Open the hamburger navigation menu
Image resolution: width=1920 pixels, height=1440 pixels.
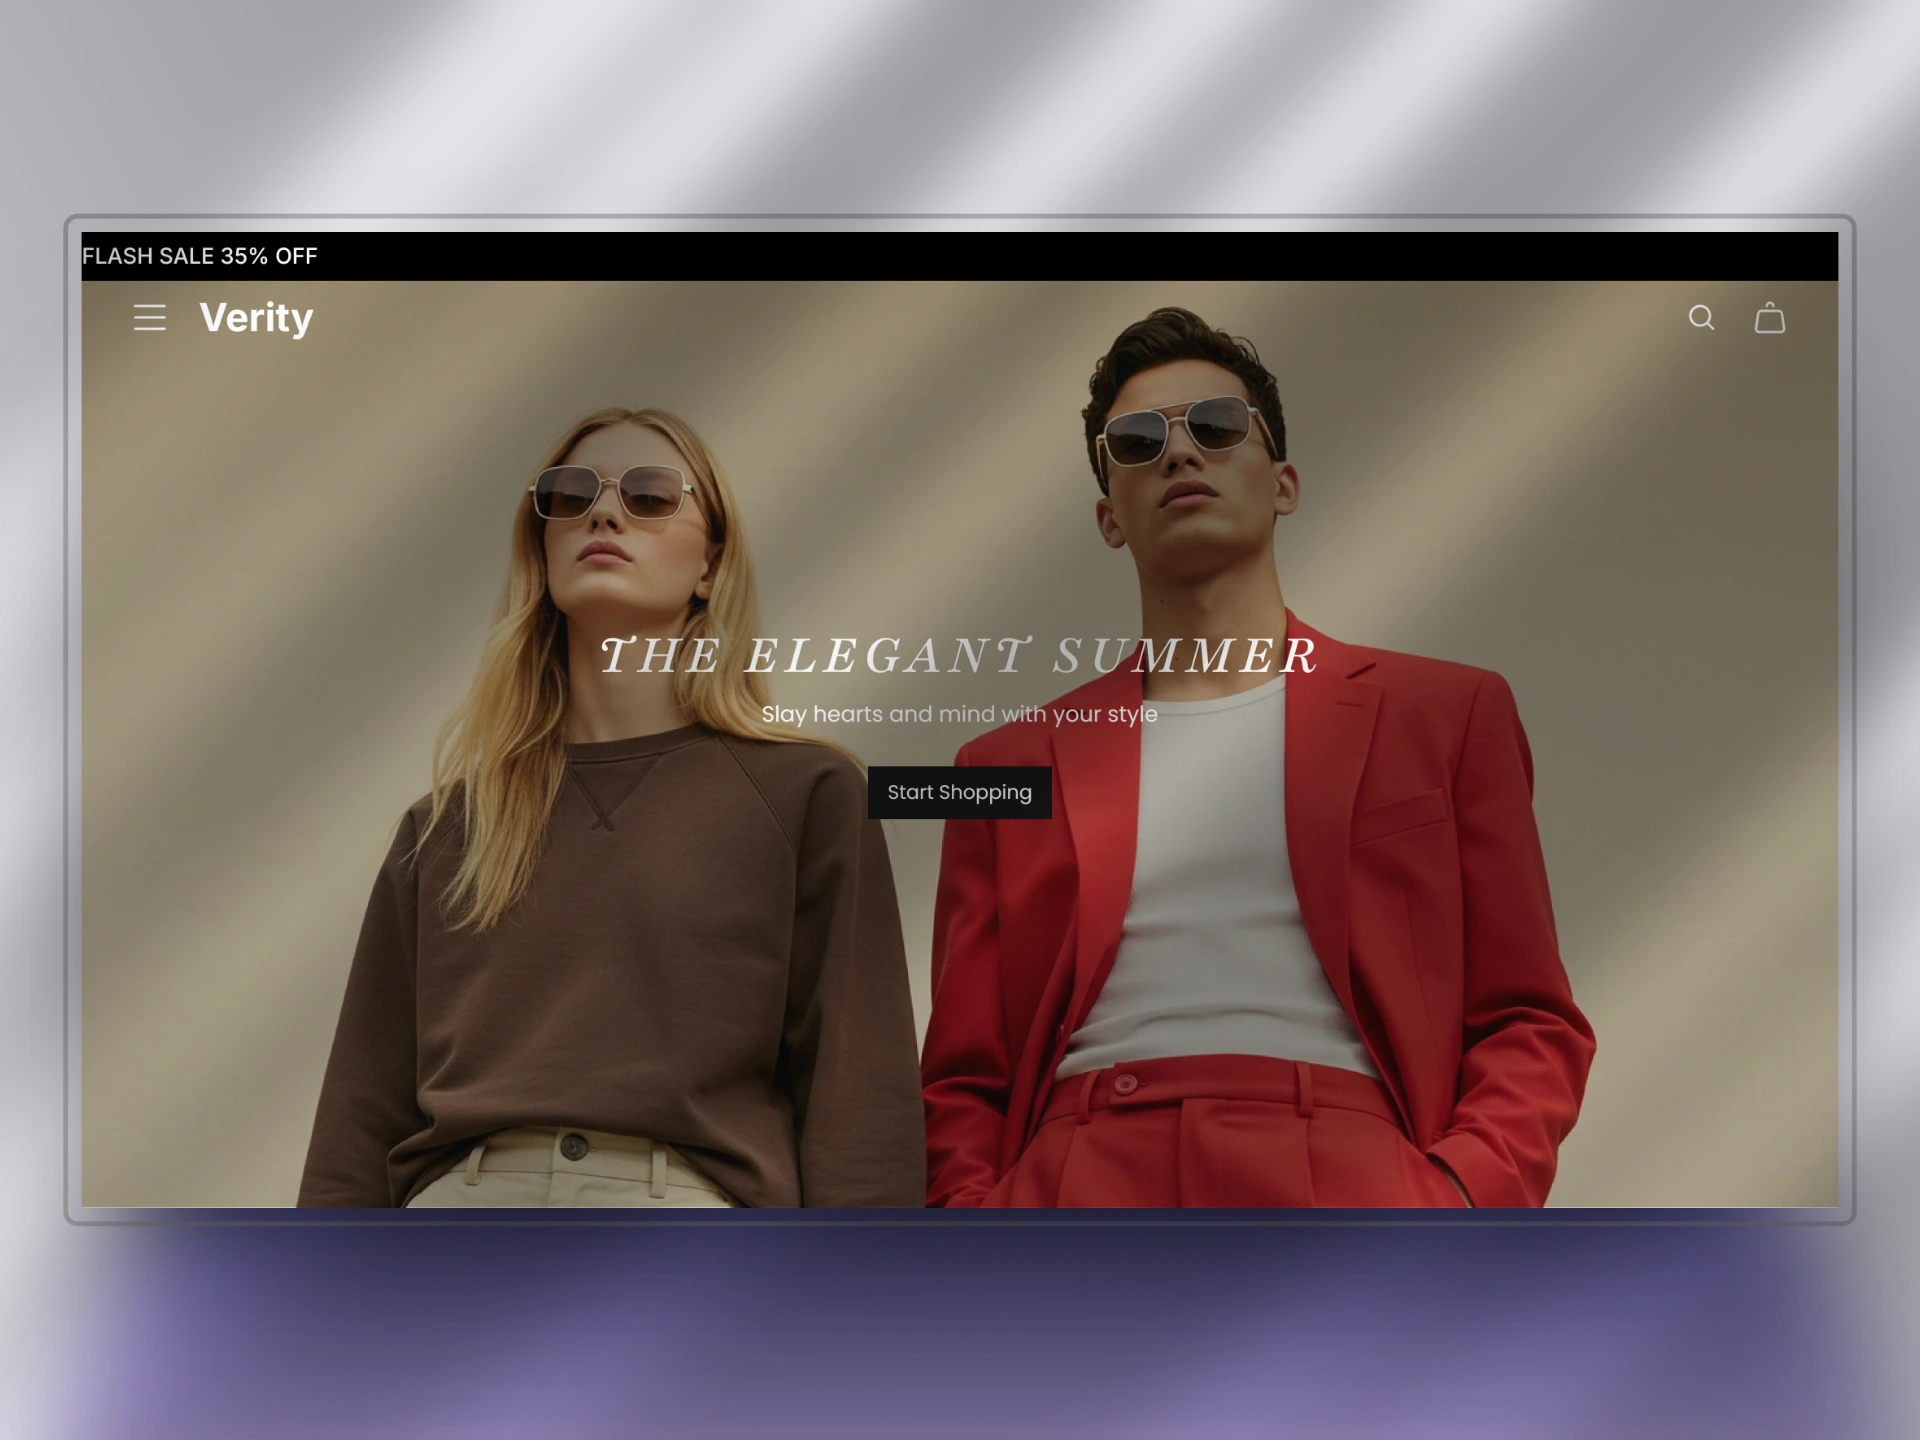pos(150,318)
